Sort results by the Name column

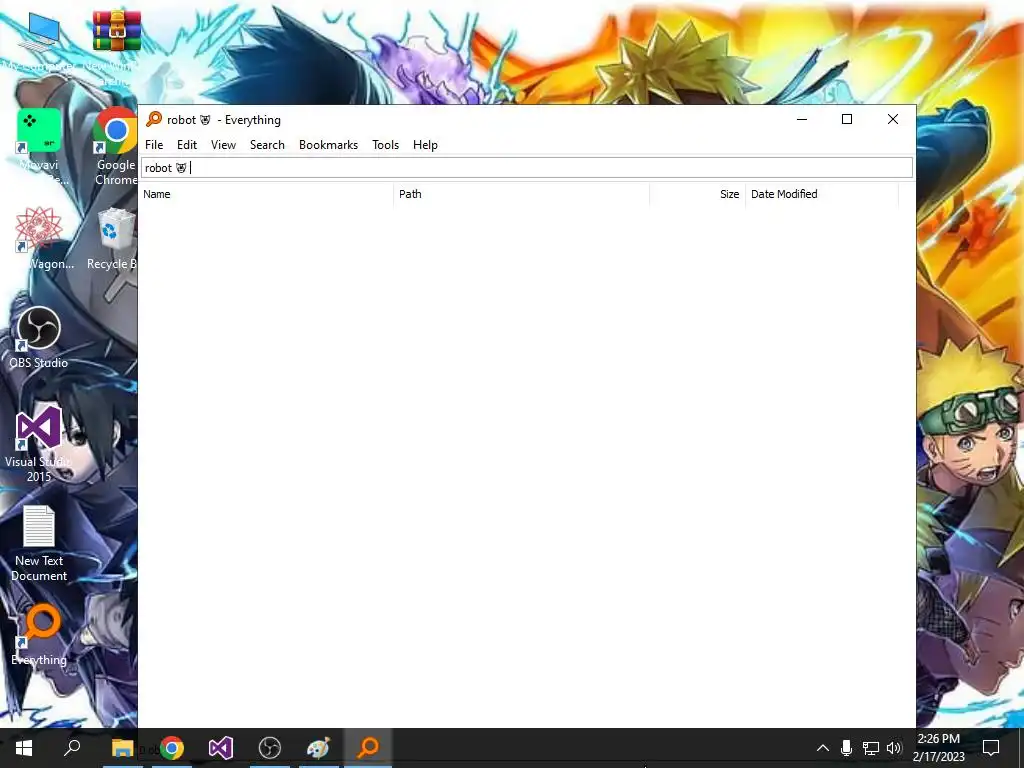click(x=266, y=194)
